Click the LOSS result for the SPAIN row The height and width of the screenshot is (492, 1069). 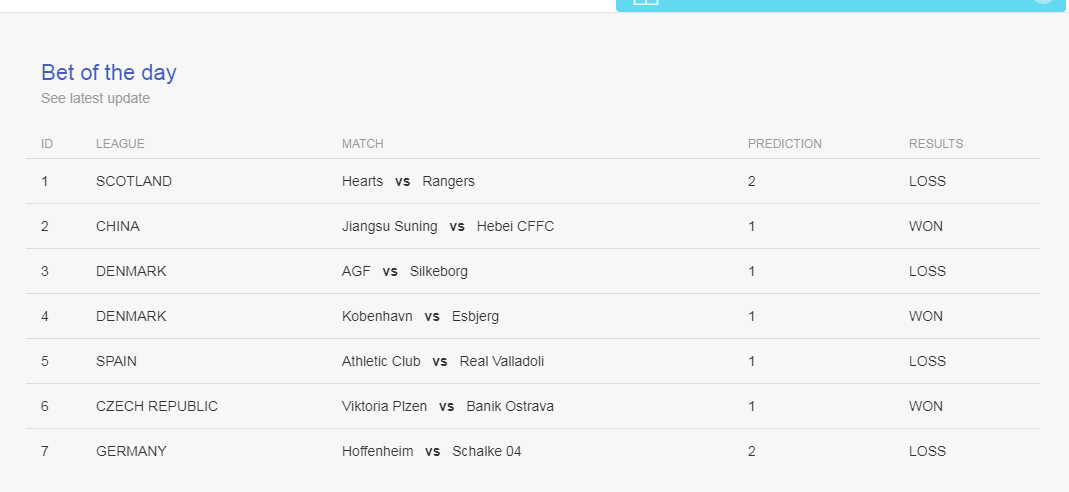coord(927,361)
